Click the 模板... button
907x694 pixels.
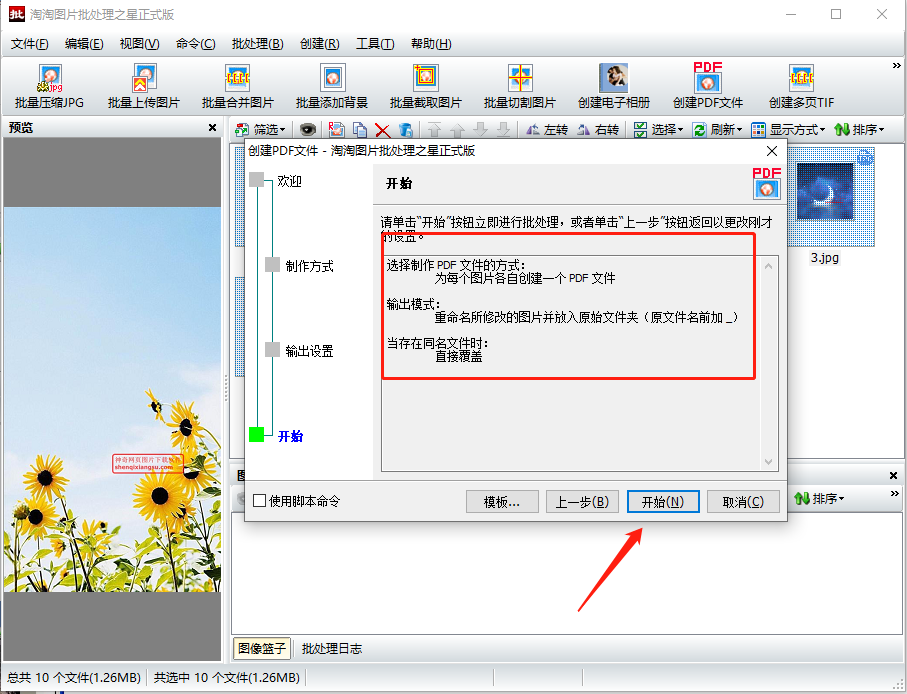coord(502,502)
